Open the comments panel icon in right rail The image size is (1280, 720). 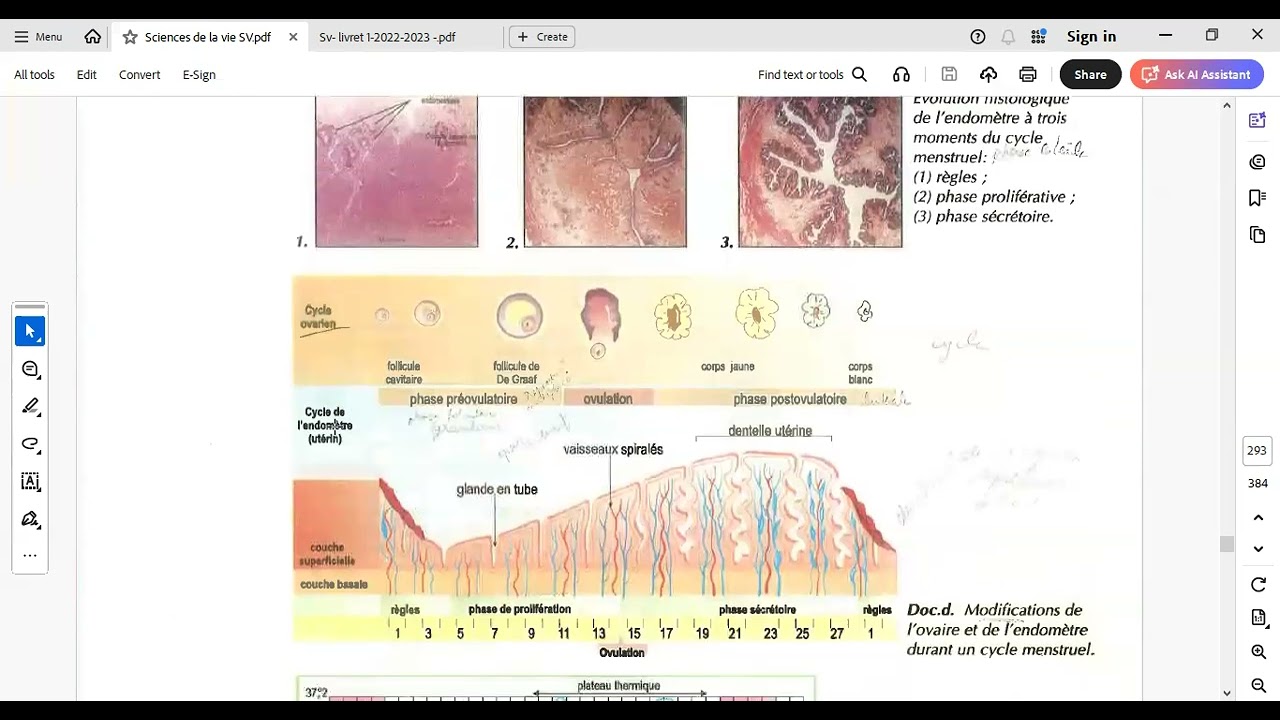tap(1258, 162)
